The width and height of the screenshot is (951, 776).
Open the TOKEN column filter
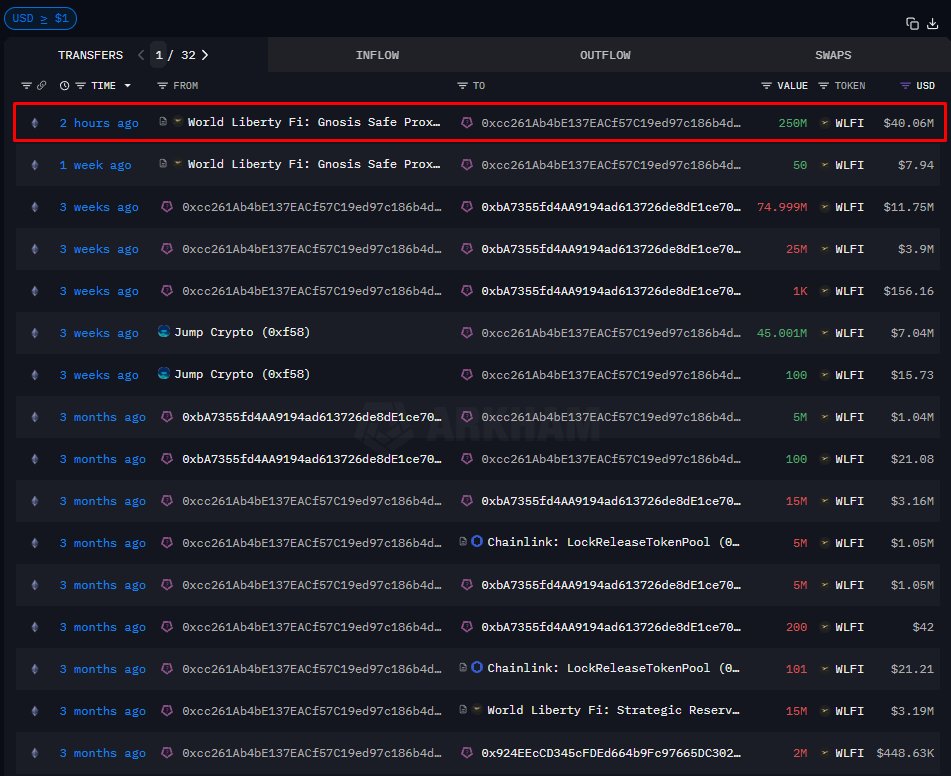point(824,86)
